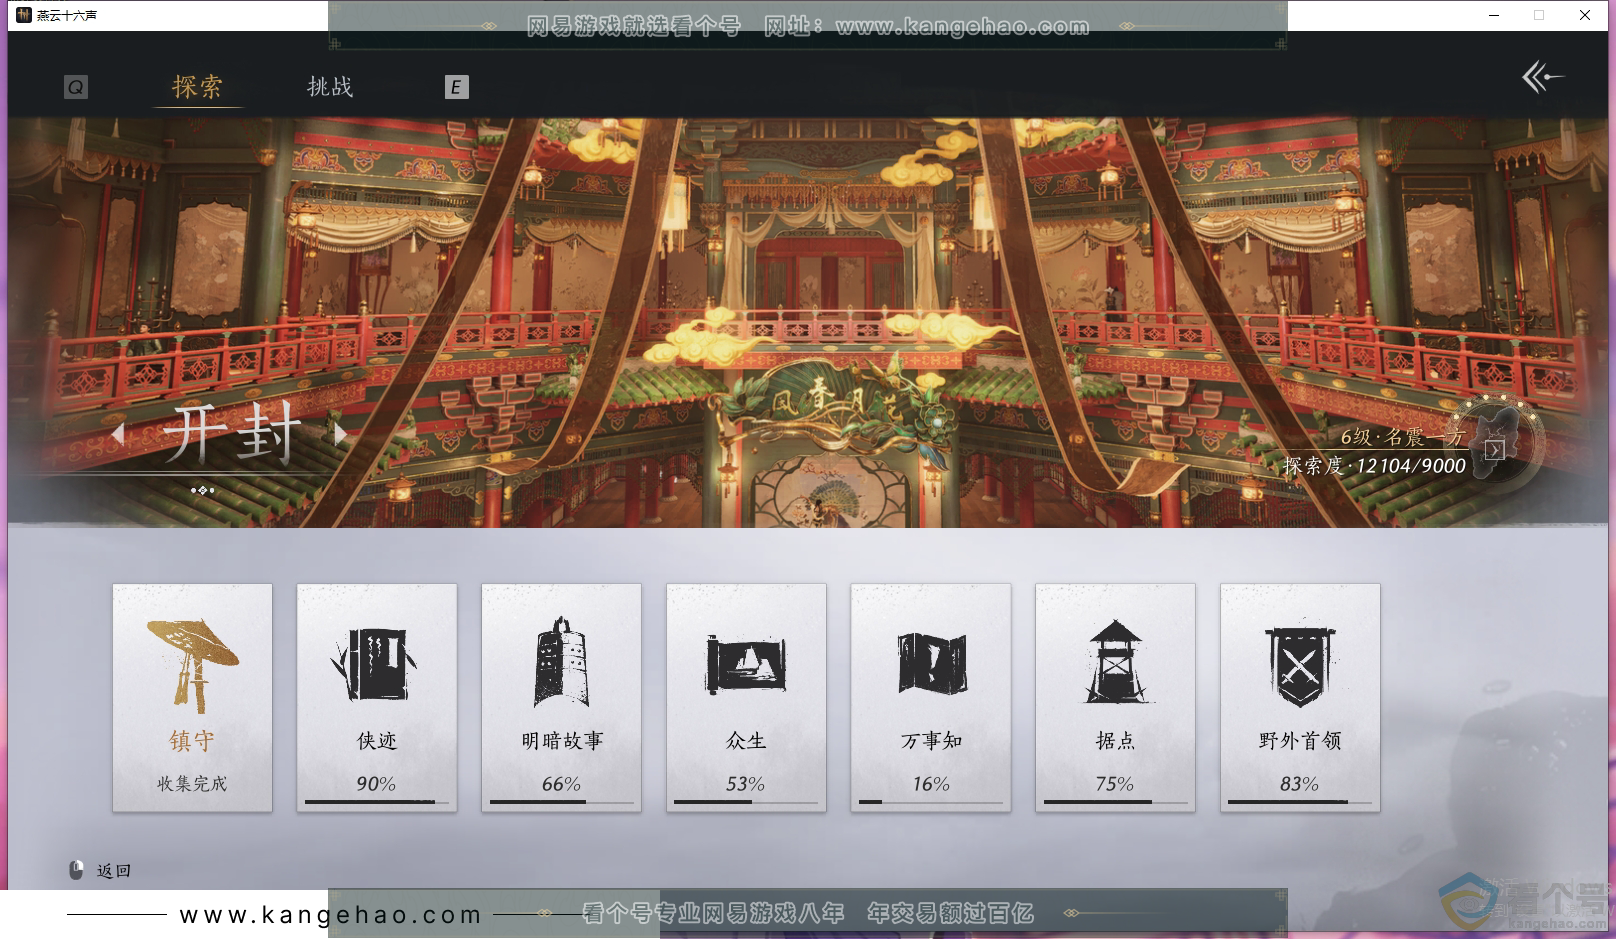Click the 90% progress bar under 侠迹
This screenshot has height=939, width=1616.
377,802
